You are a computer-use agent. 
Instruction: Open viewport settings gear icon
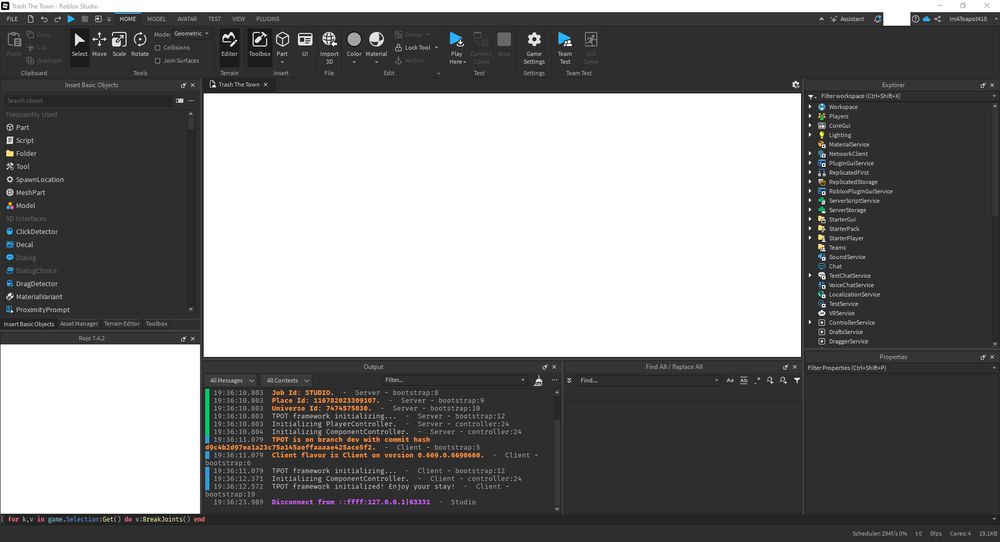click(795, 85)
